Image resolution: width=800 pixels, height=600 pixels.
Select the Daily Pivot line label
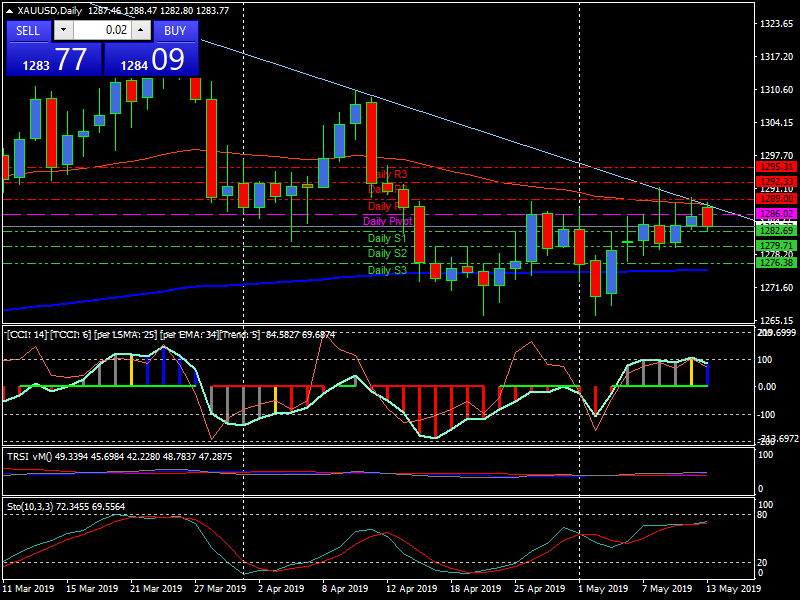pyautogui.click(x=387, y=221)
